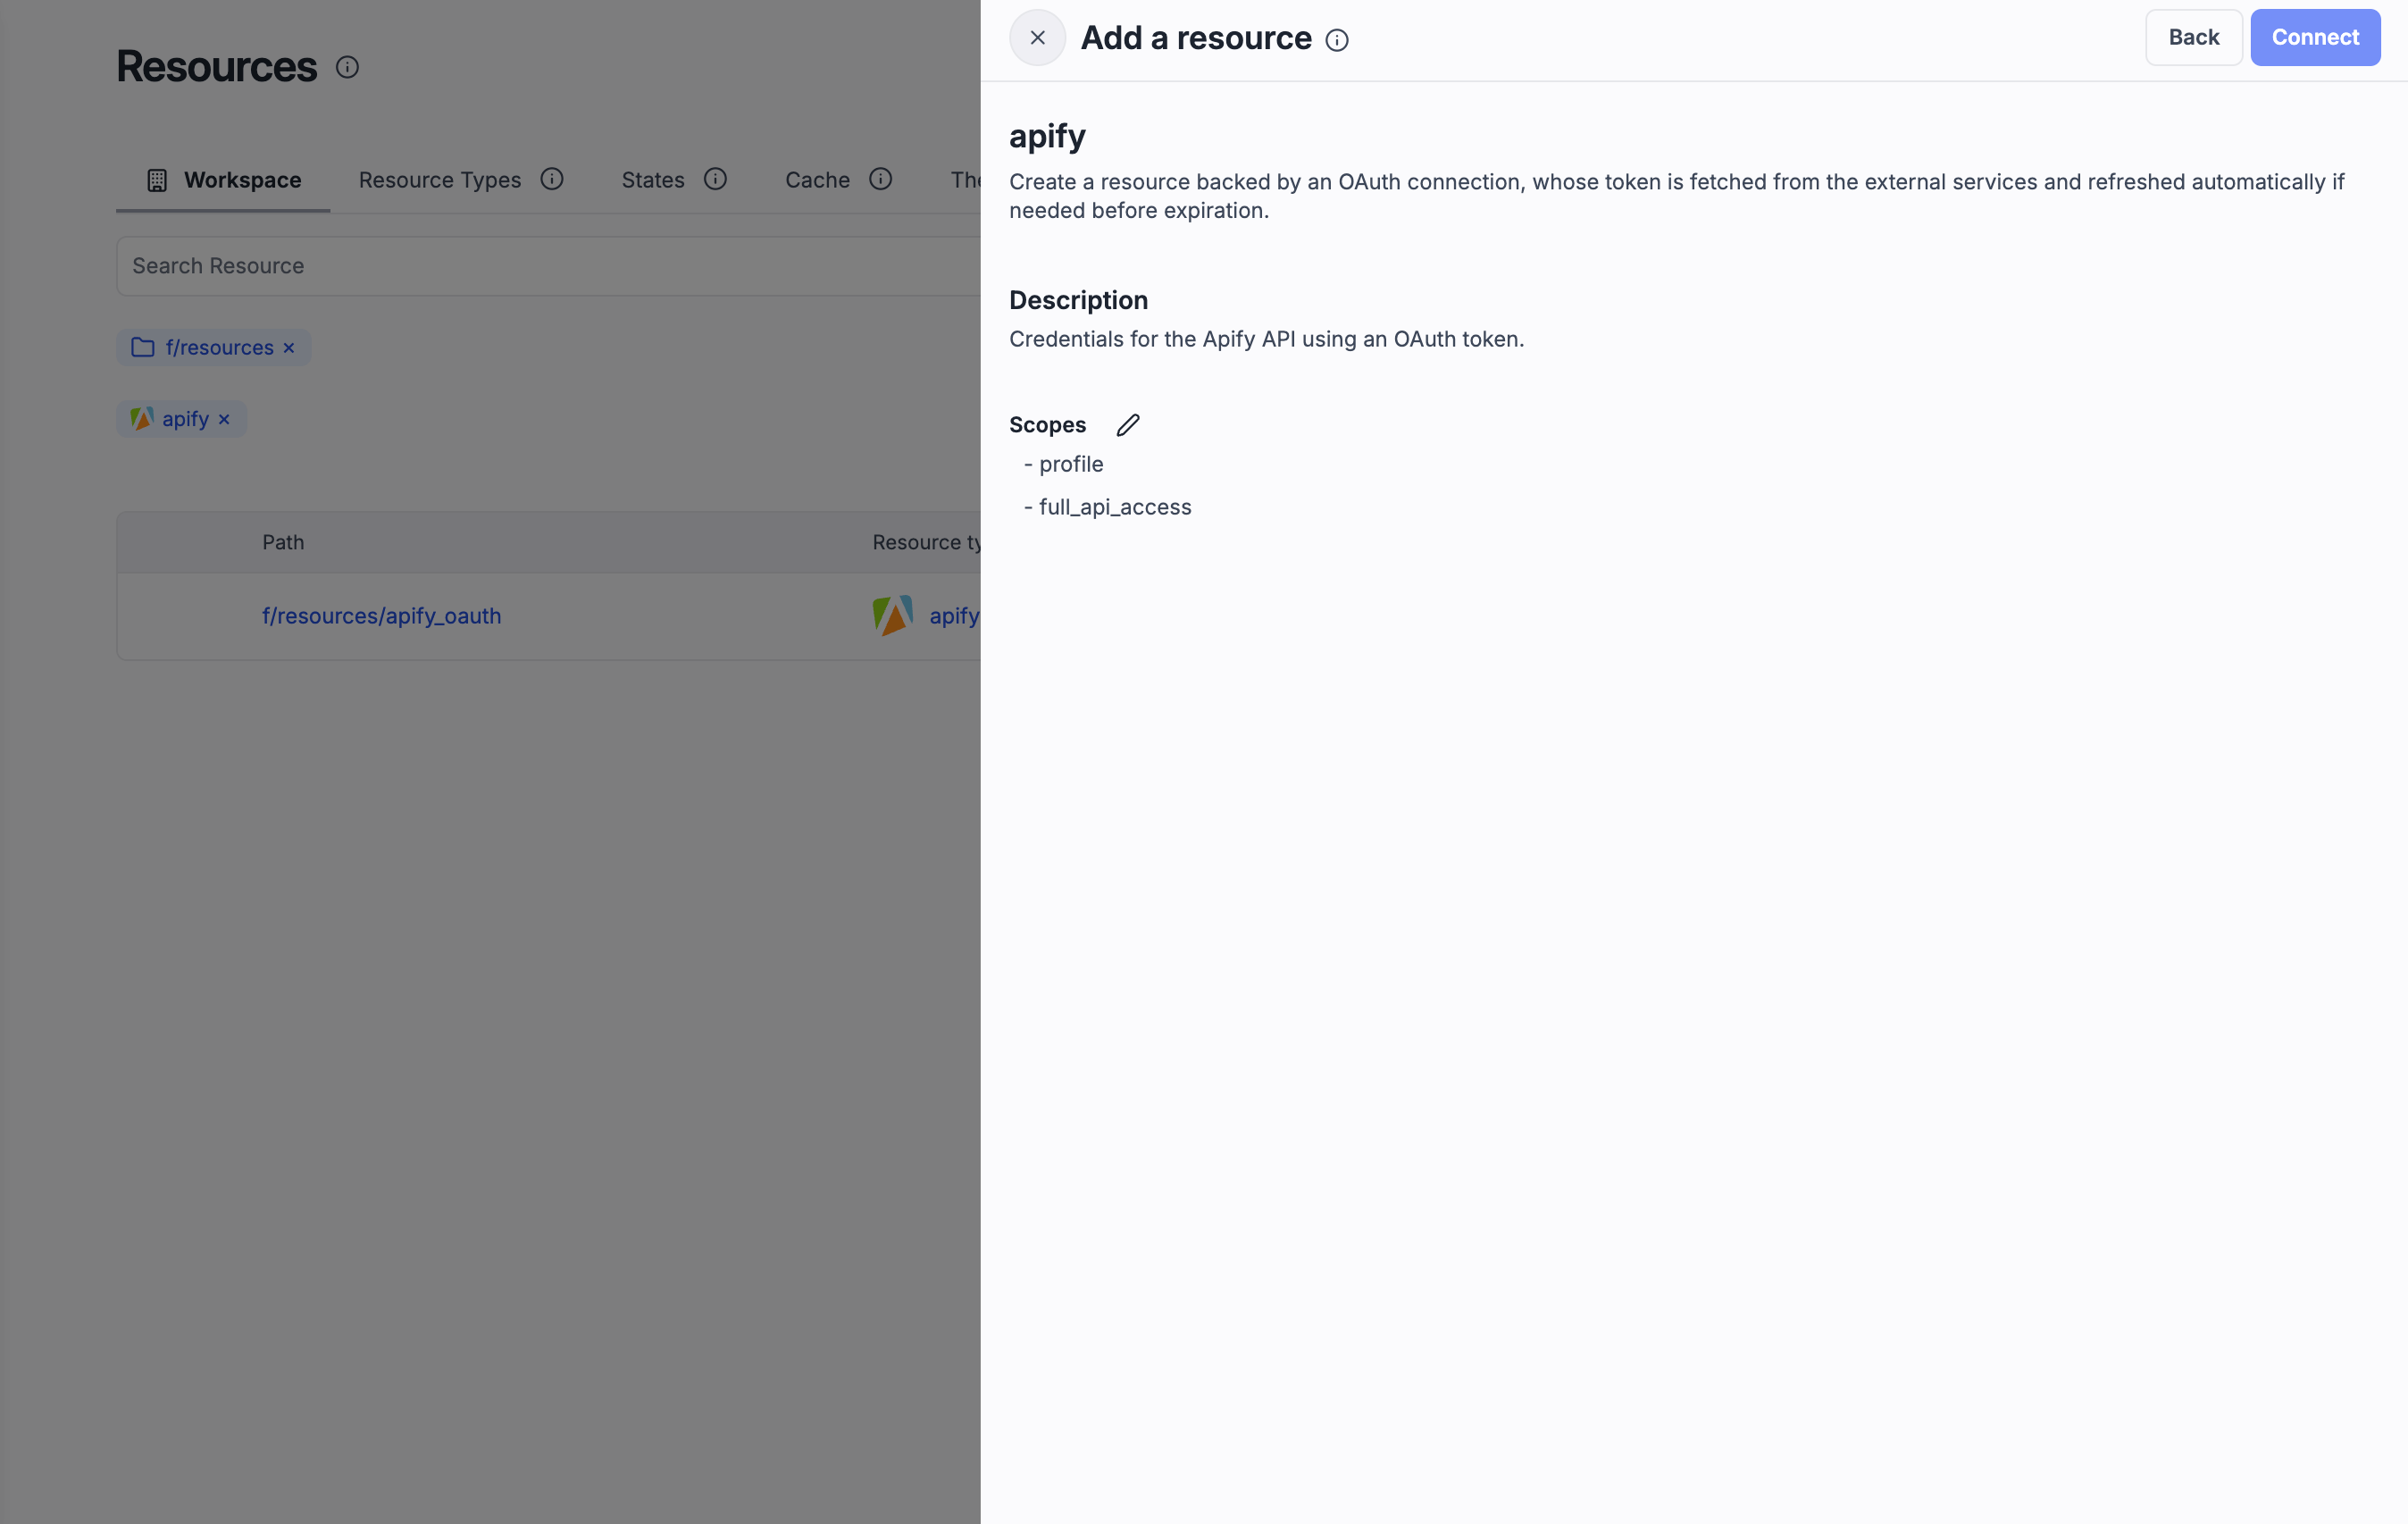Remove the apify filter chip
The width and height of the screenshot is (2408, 1524).
[224, 419]
